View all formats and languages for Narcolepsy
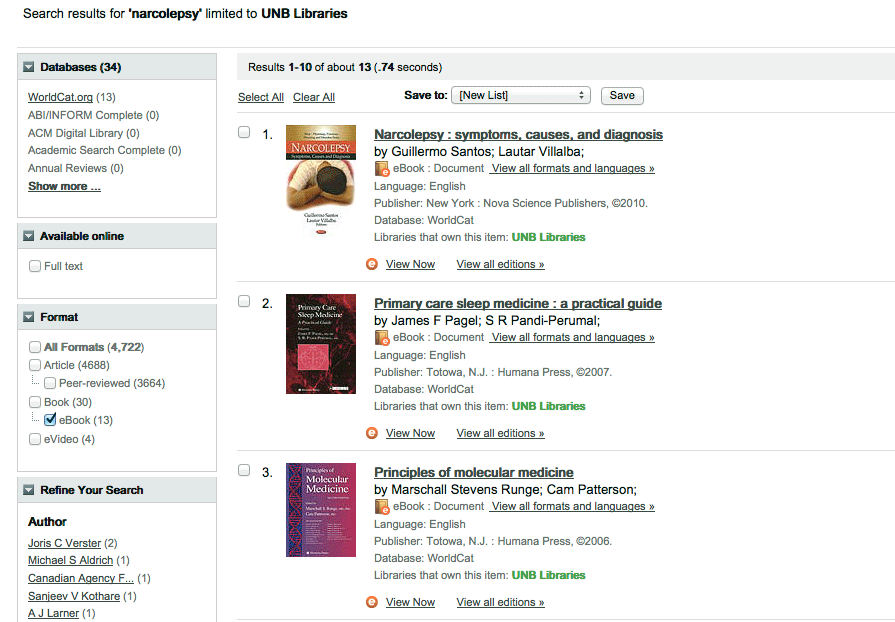The image size is (895, 622). 573,168
